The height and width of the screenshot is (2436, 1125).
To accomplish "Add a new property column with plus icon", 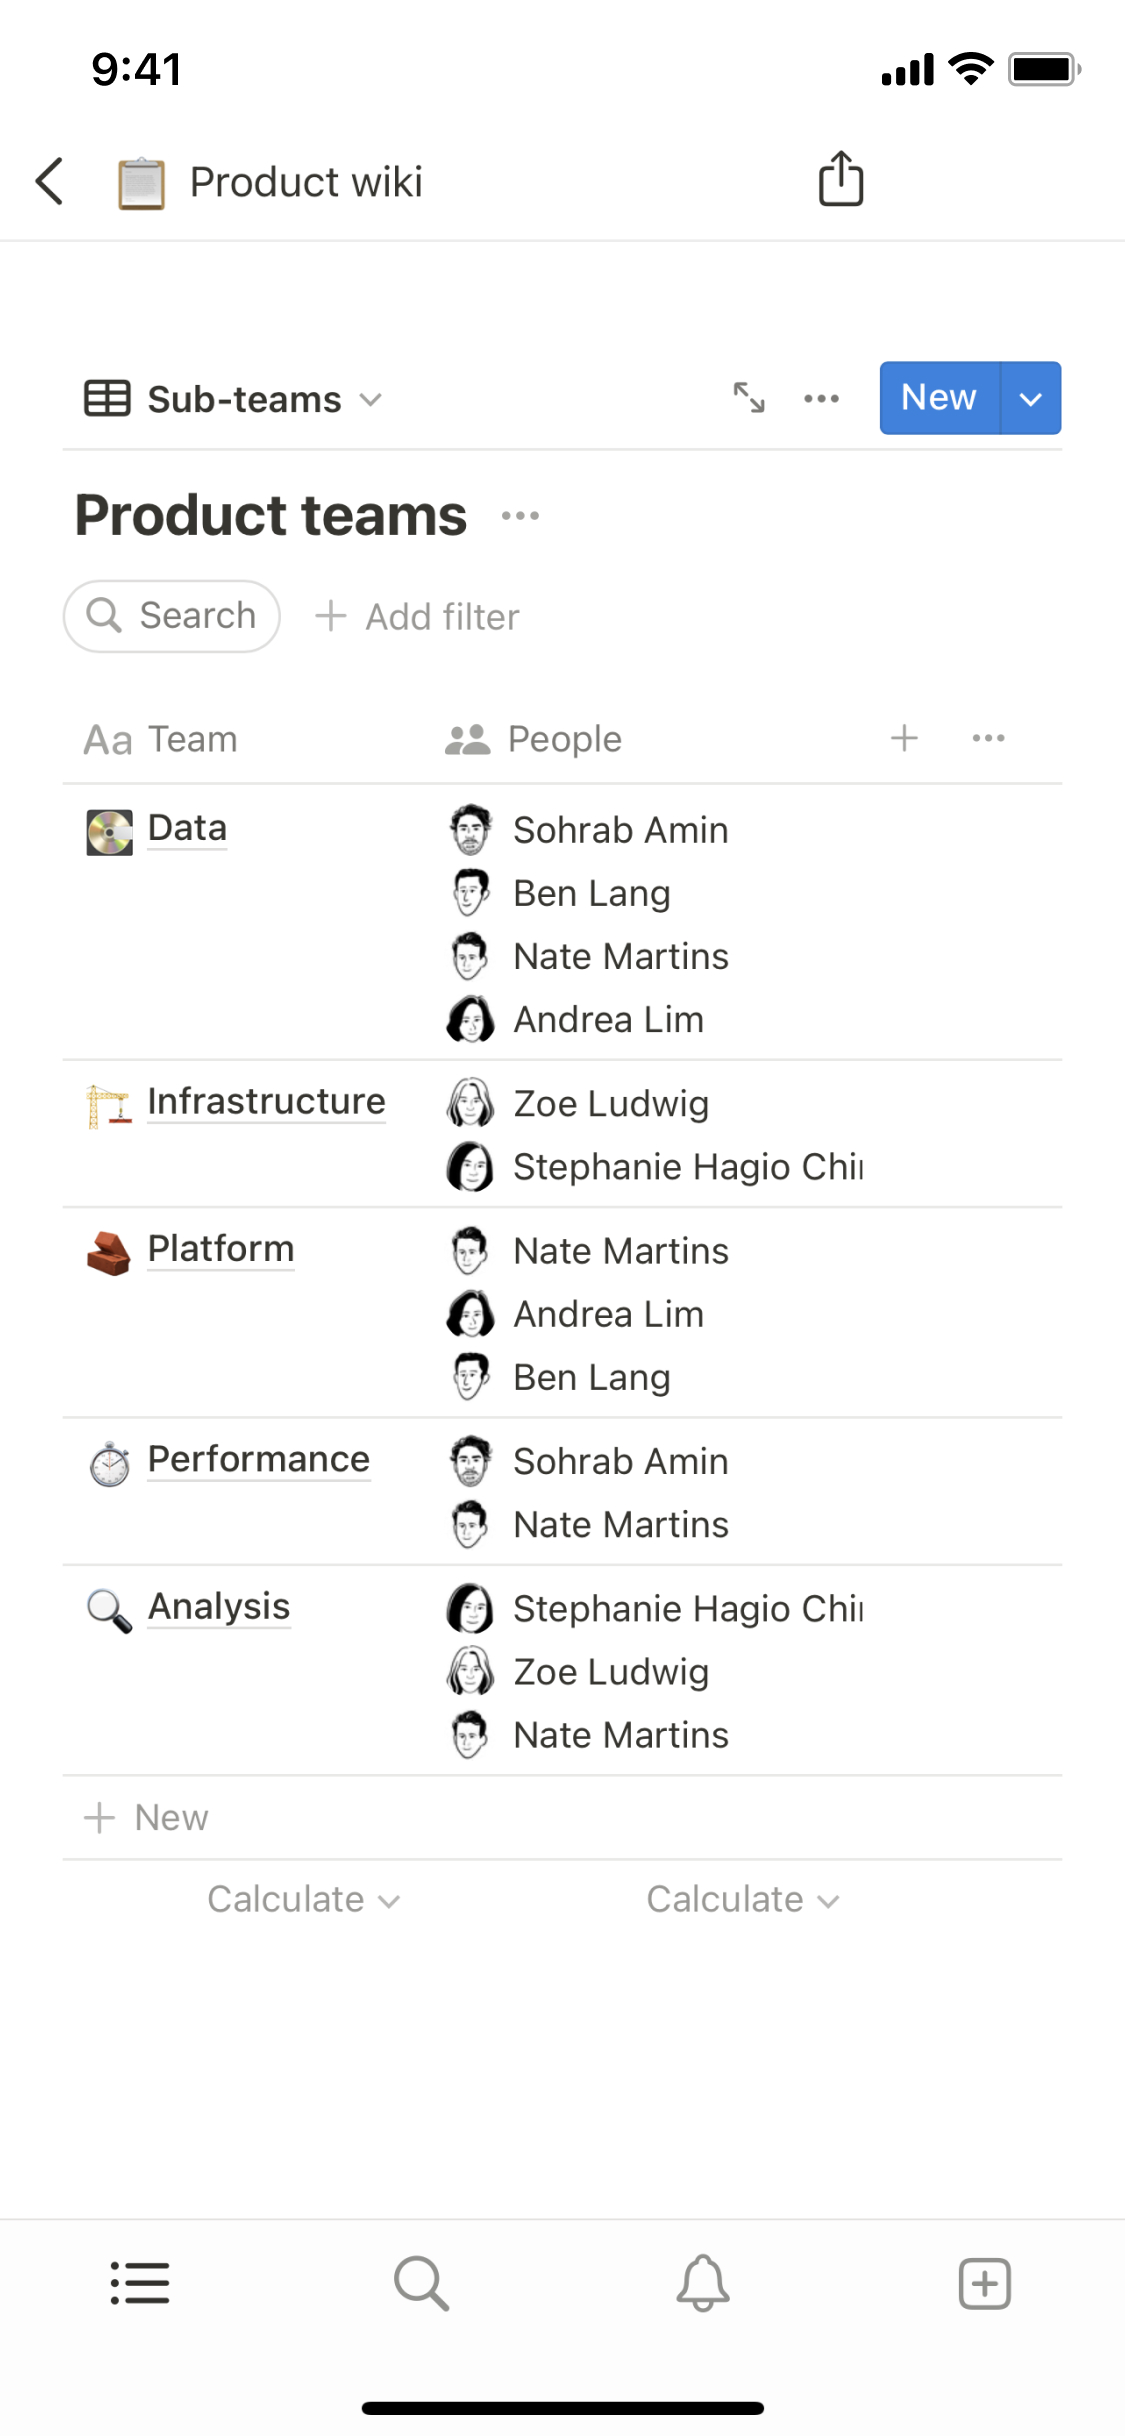I will [904, 738].
